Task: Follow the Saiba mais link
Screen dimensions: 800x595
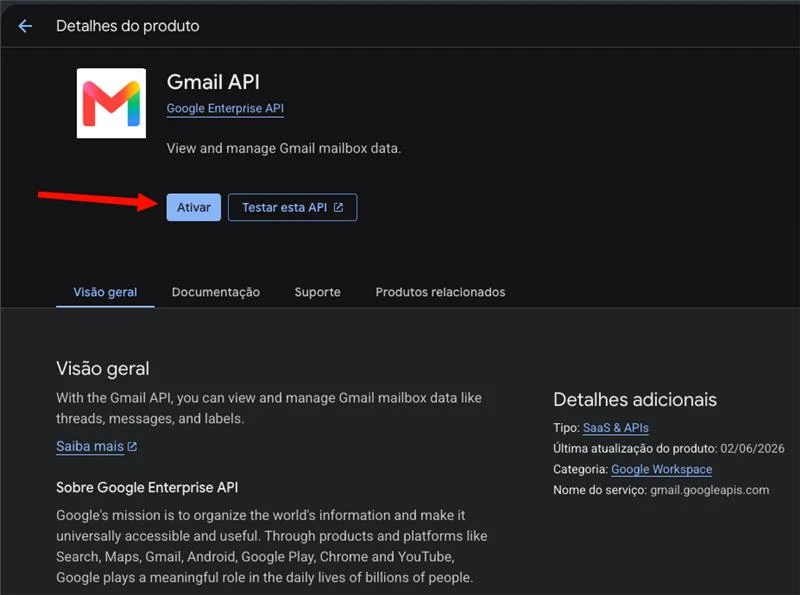Action: click(x=90, y=447)
